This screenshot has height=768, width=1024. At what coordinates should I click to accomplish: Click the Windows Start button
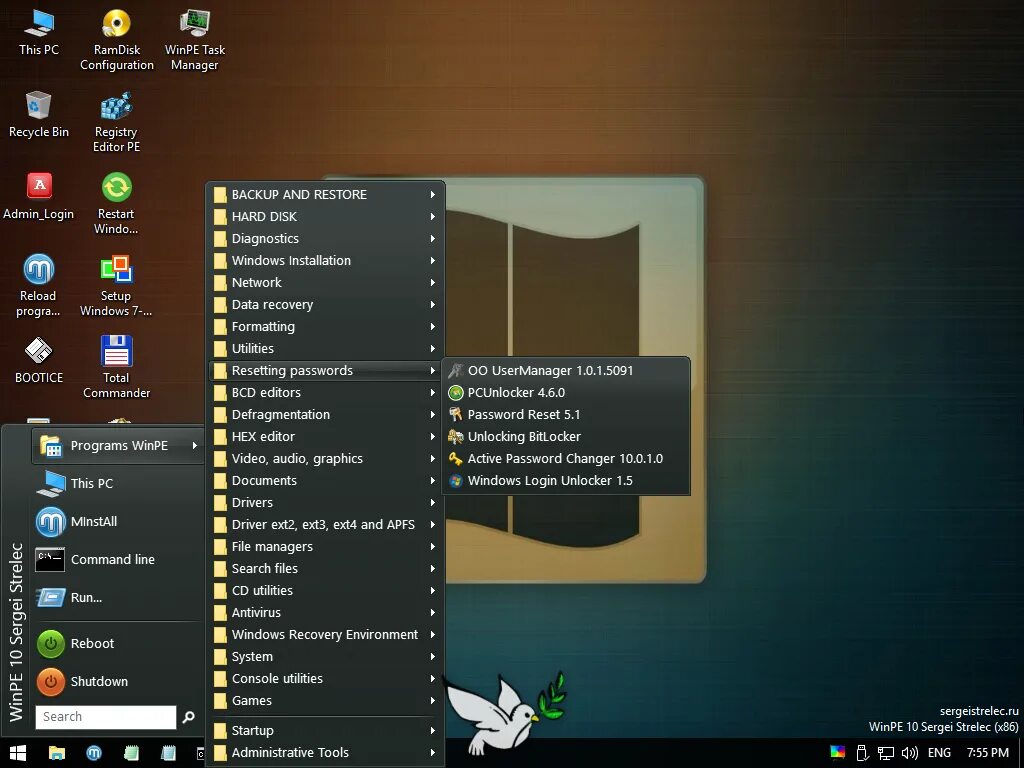click(18, 753)
